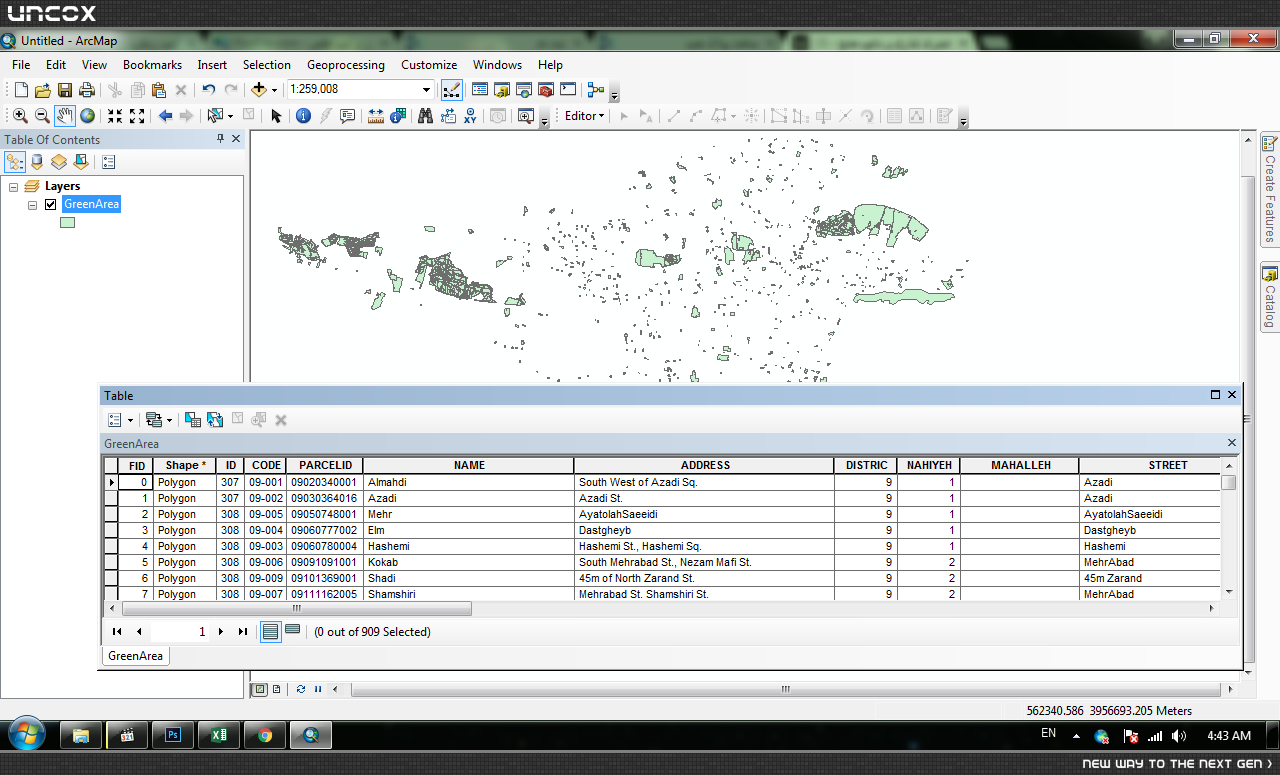Create a new map document
This screenshot has width=1280, height=775.
point(21,89)
